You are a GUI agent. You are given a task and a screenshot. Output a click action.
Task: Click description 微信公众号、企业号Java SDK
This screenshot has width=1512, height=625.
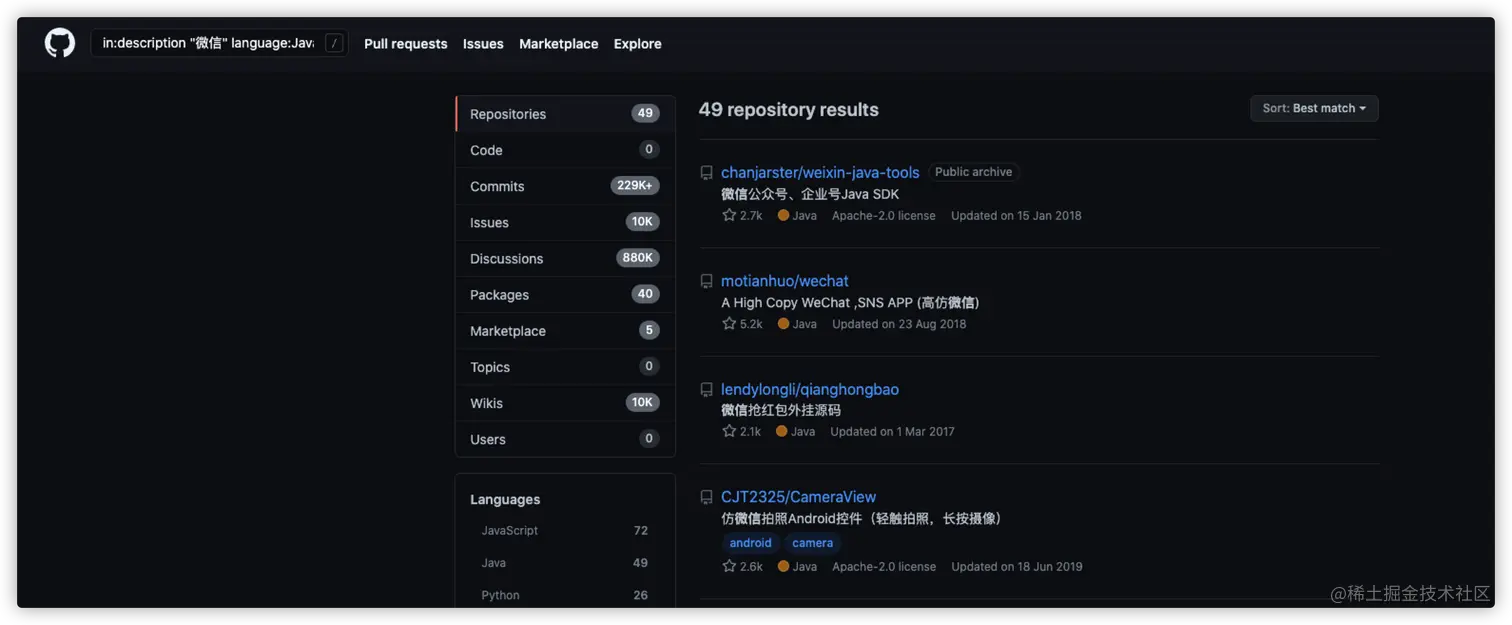(810, 194)
